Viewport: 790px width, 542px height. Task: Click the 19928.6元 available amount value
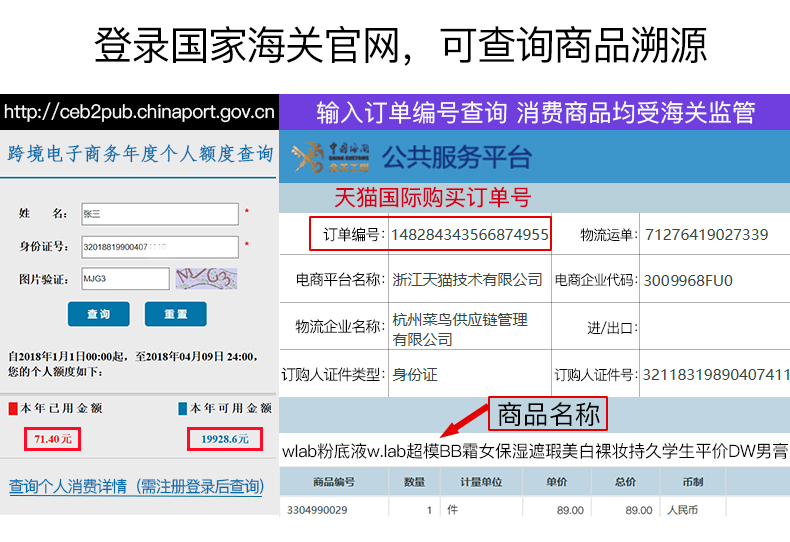coord(225,439)
